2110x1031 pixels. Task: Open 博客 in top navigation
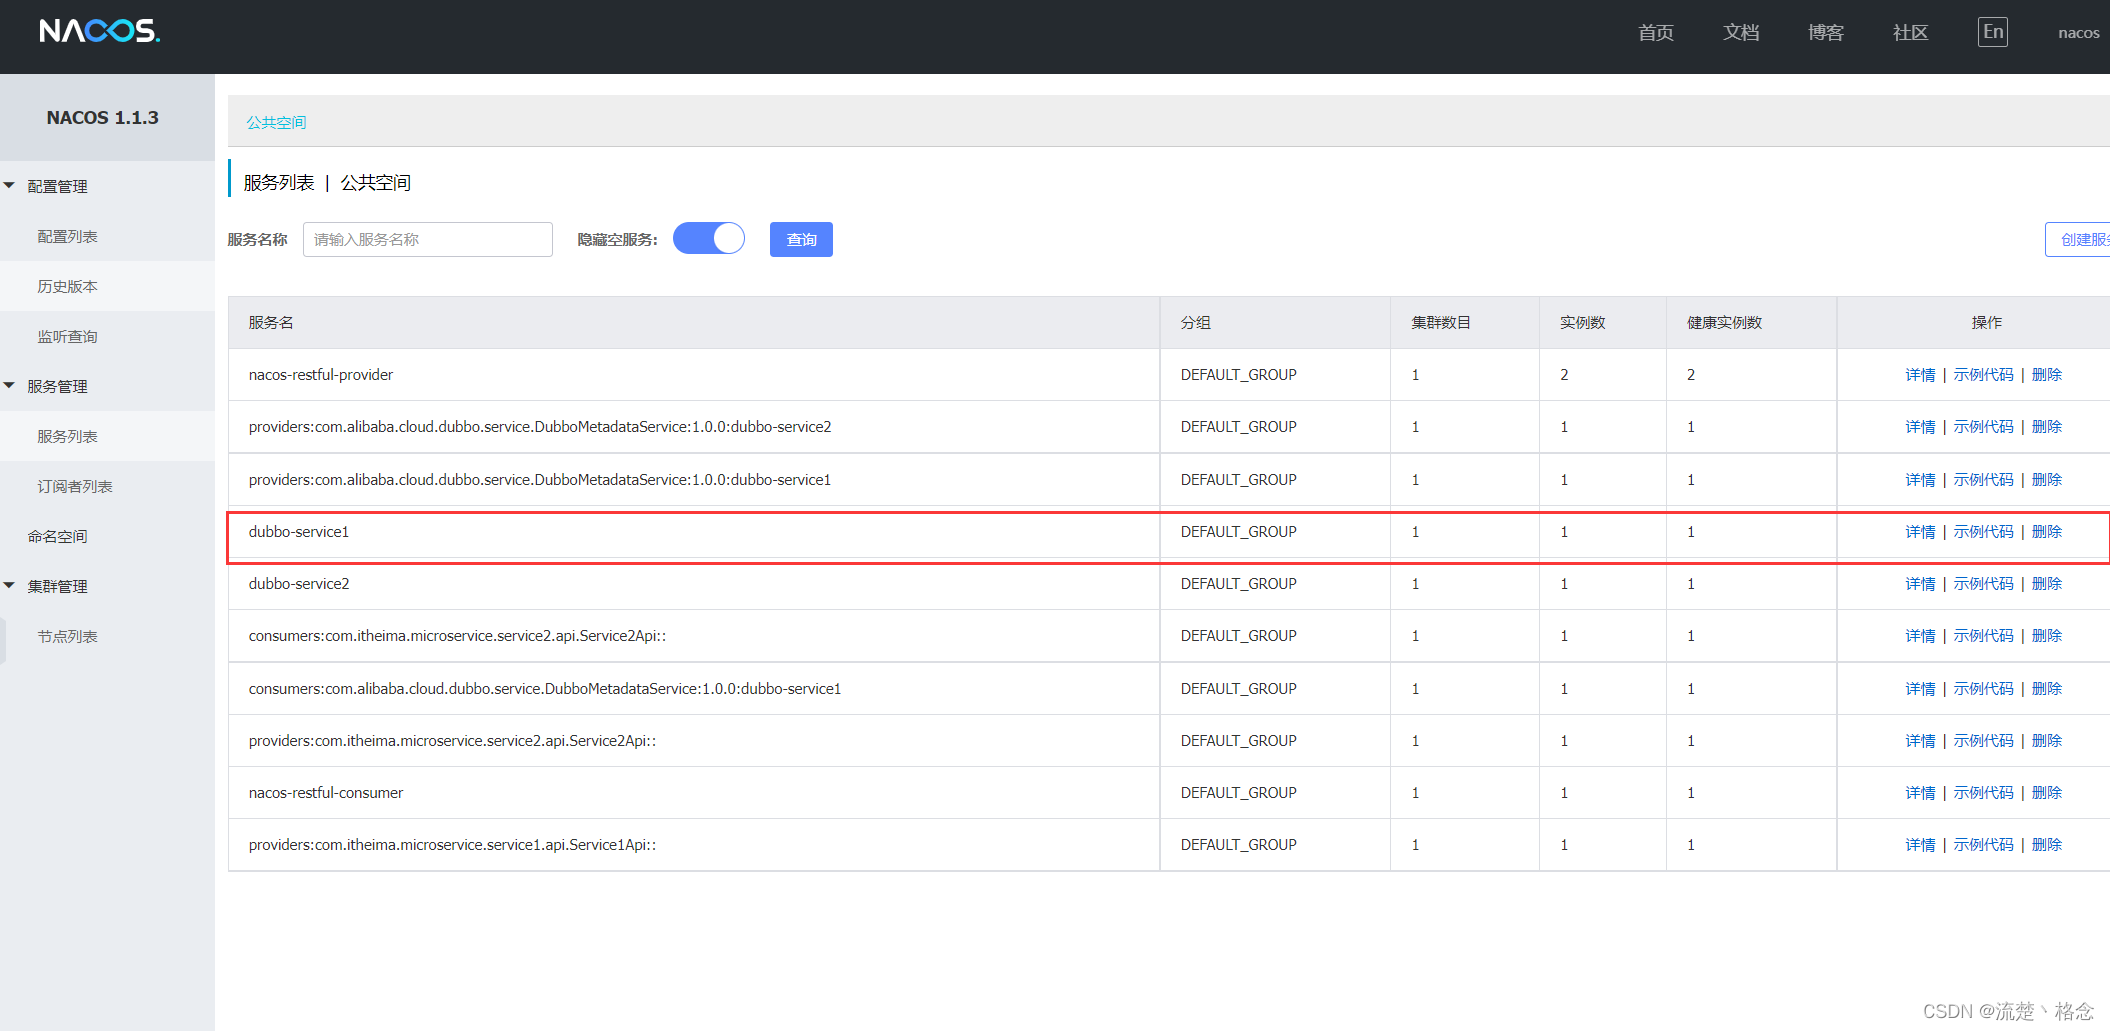pyautogui.click(x=1826, y=33)
